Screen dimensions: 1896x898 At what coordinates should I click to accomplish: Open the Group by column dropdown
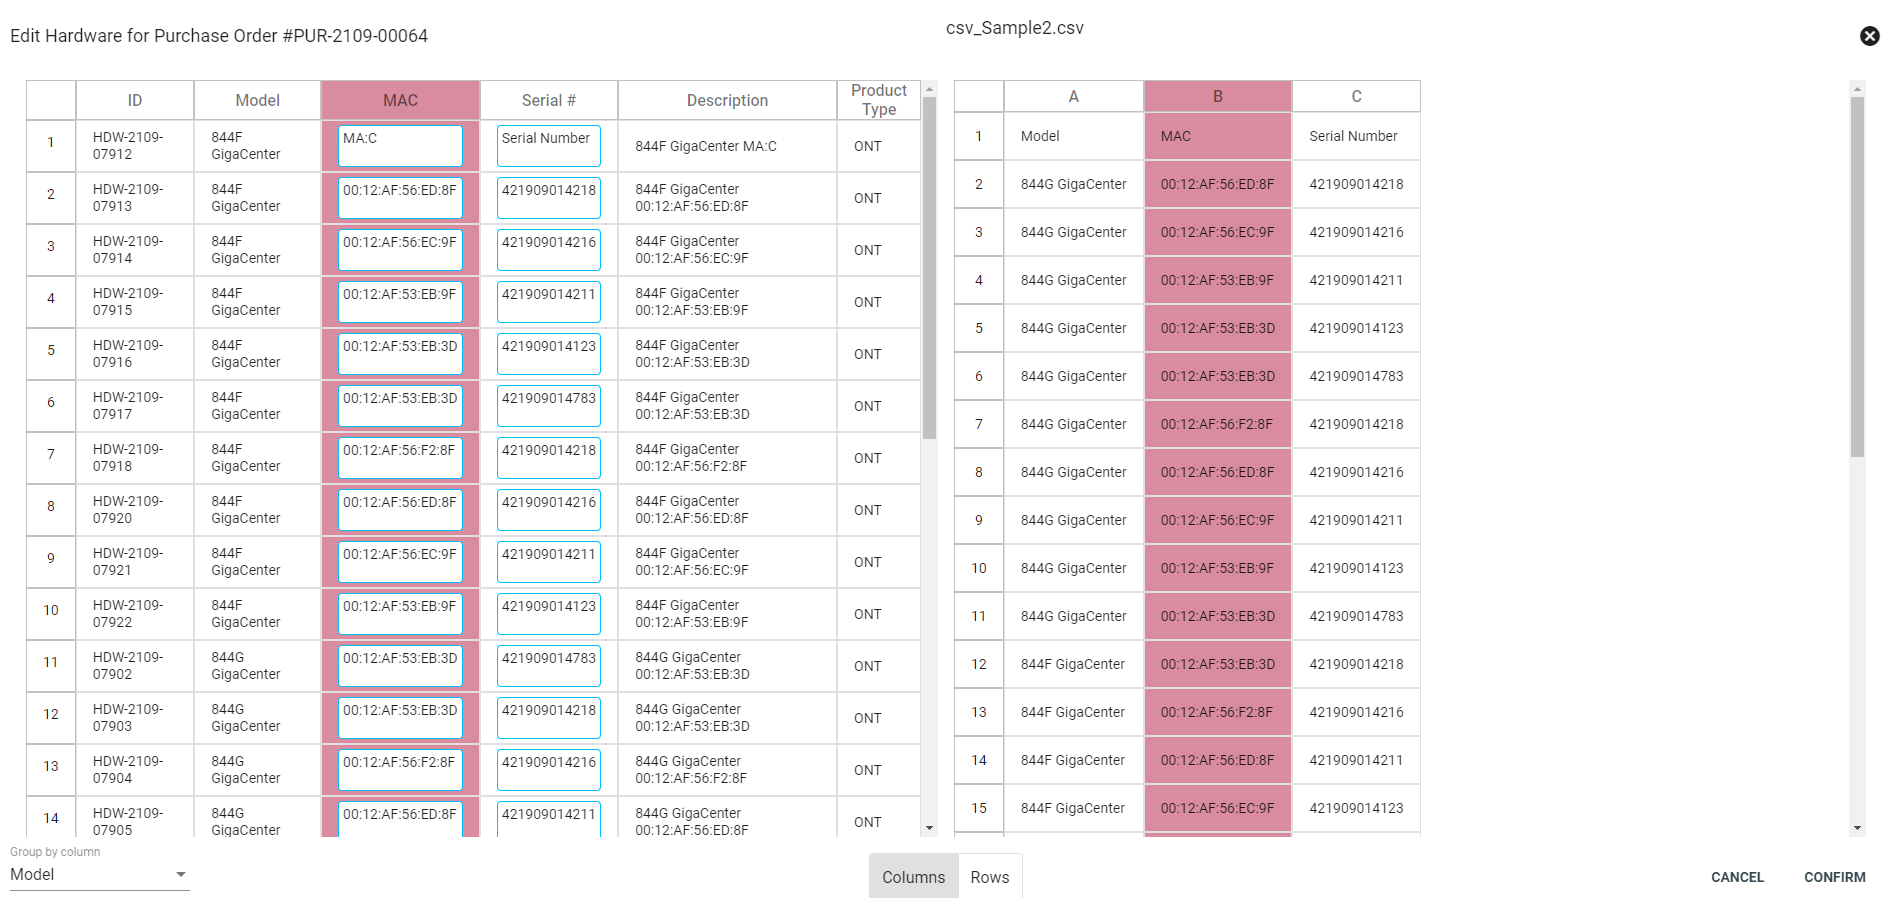[99, 874]
